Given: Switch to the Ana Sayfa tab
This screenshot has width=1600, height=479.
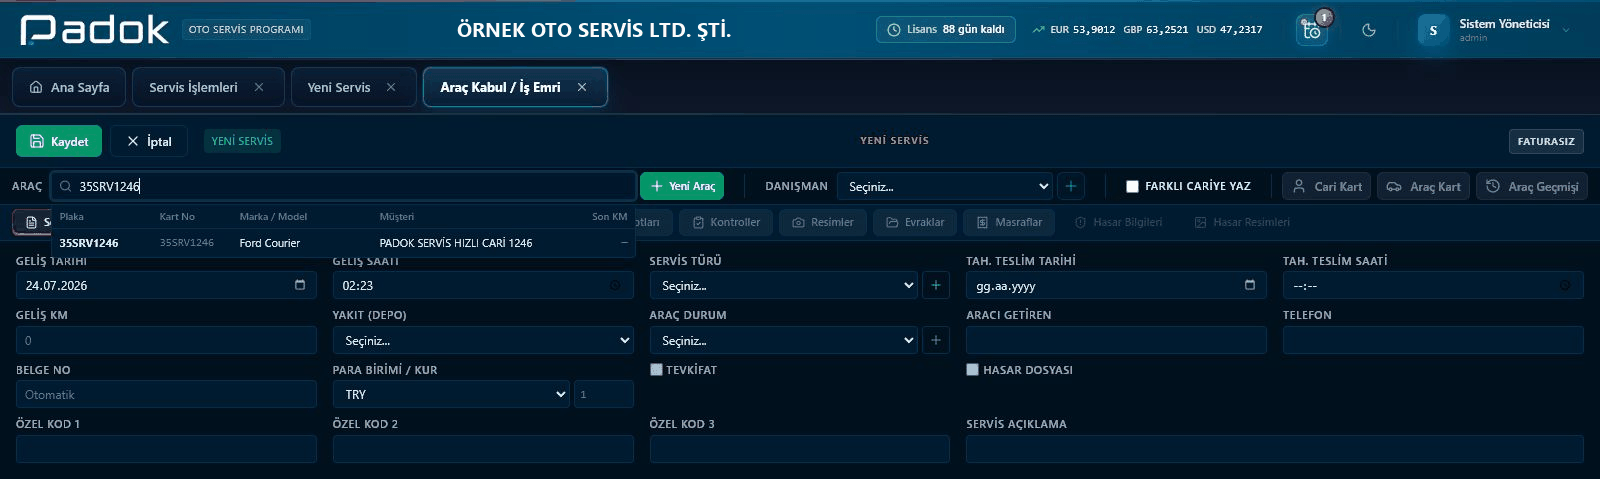Looking at the screenshot, I should point(69,87).
